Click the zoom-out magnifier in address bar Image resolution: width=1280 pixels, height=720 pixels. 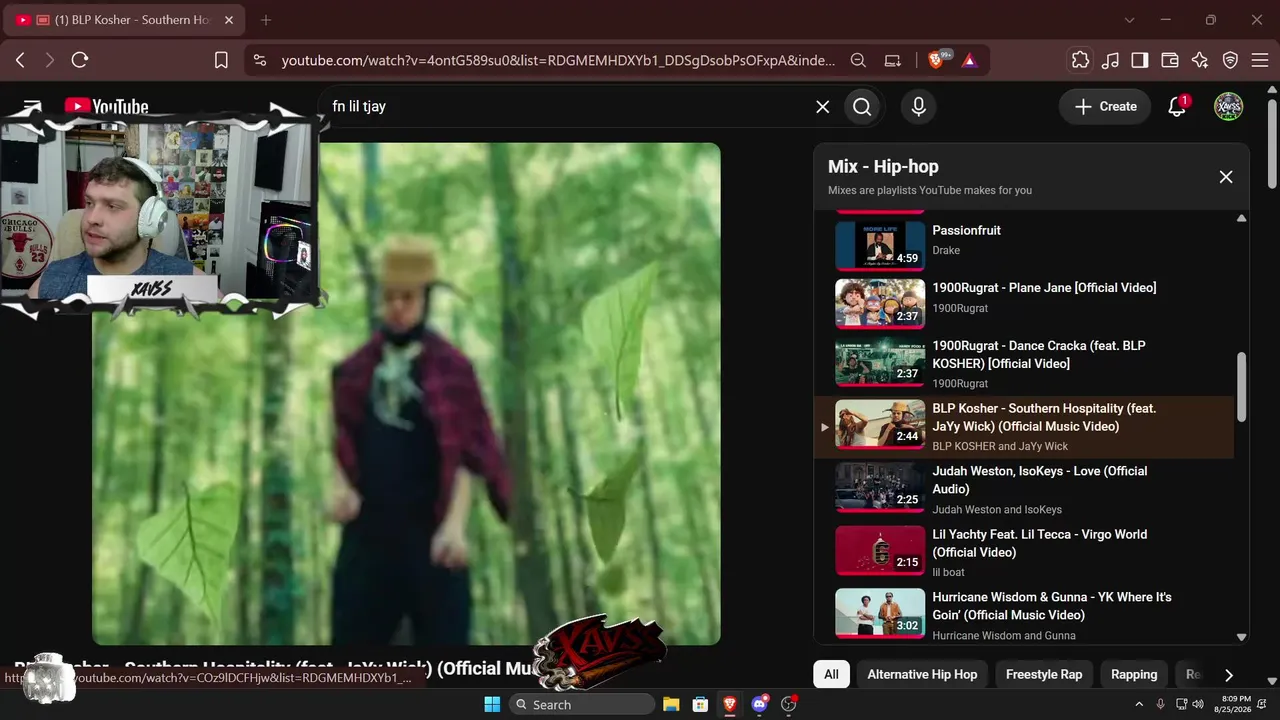coord(858,60)
